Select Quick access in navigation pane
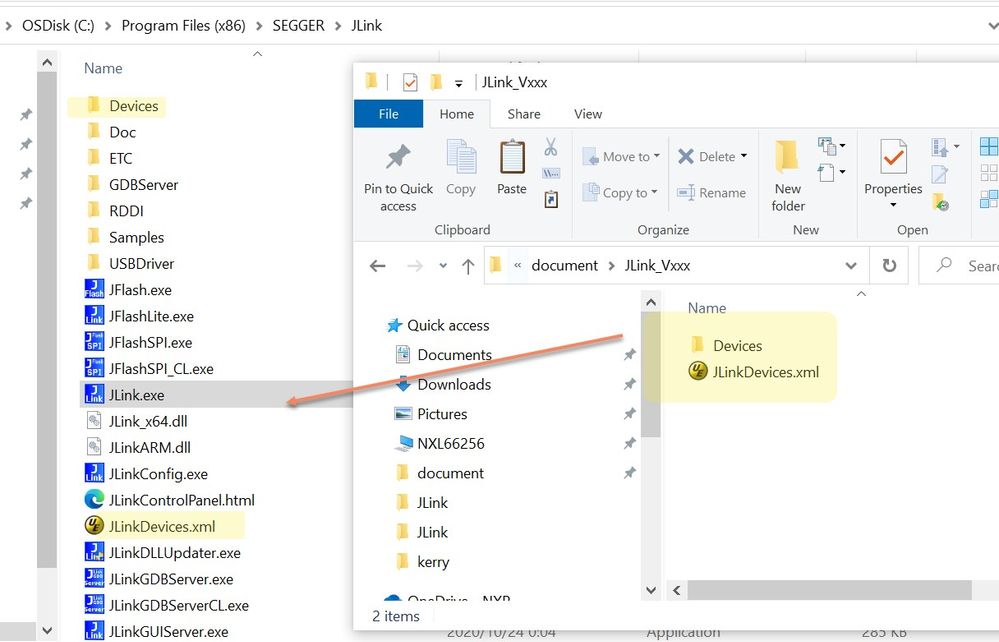 click(x=438, y=325)
